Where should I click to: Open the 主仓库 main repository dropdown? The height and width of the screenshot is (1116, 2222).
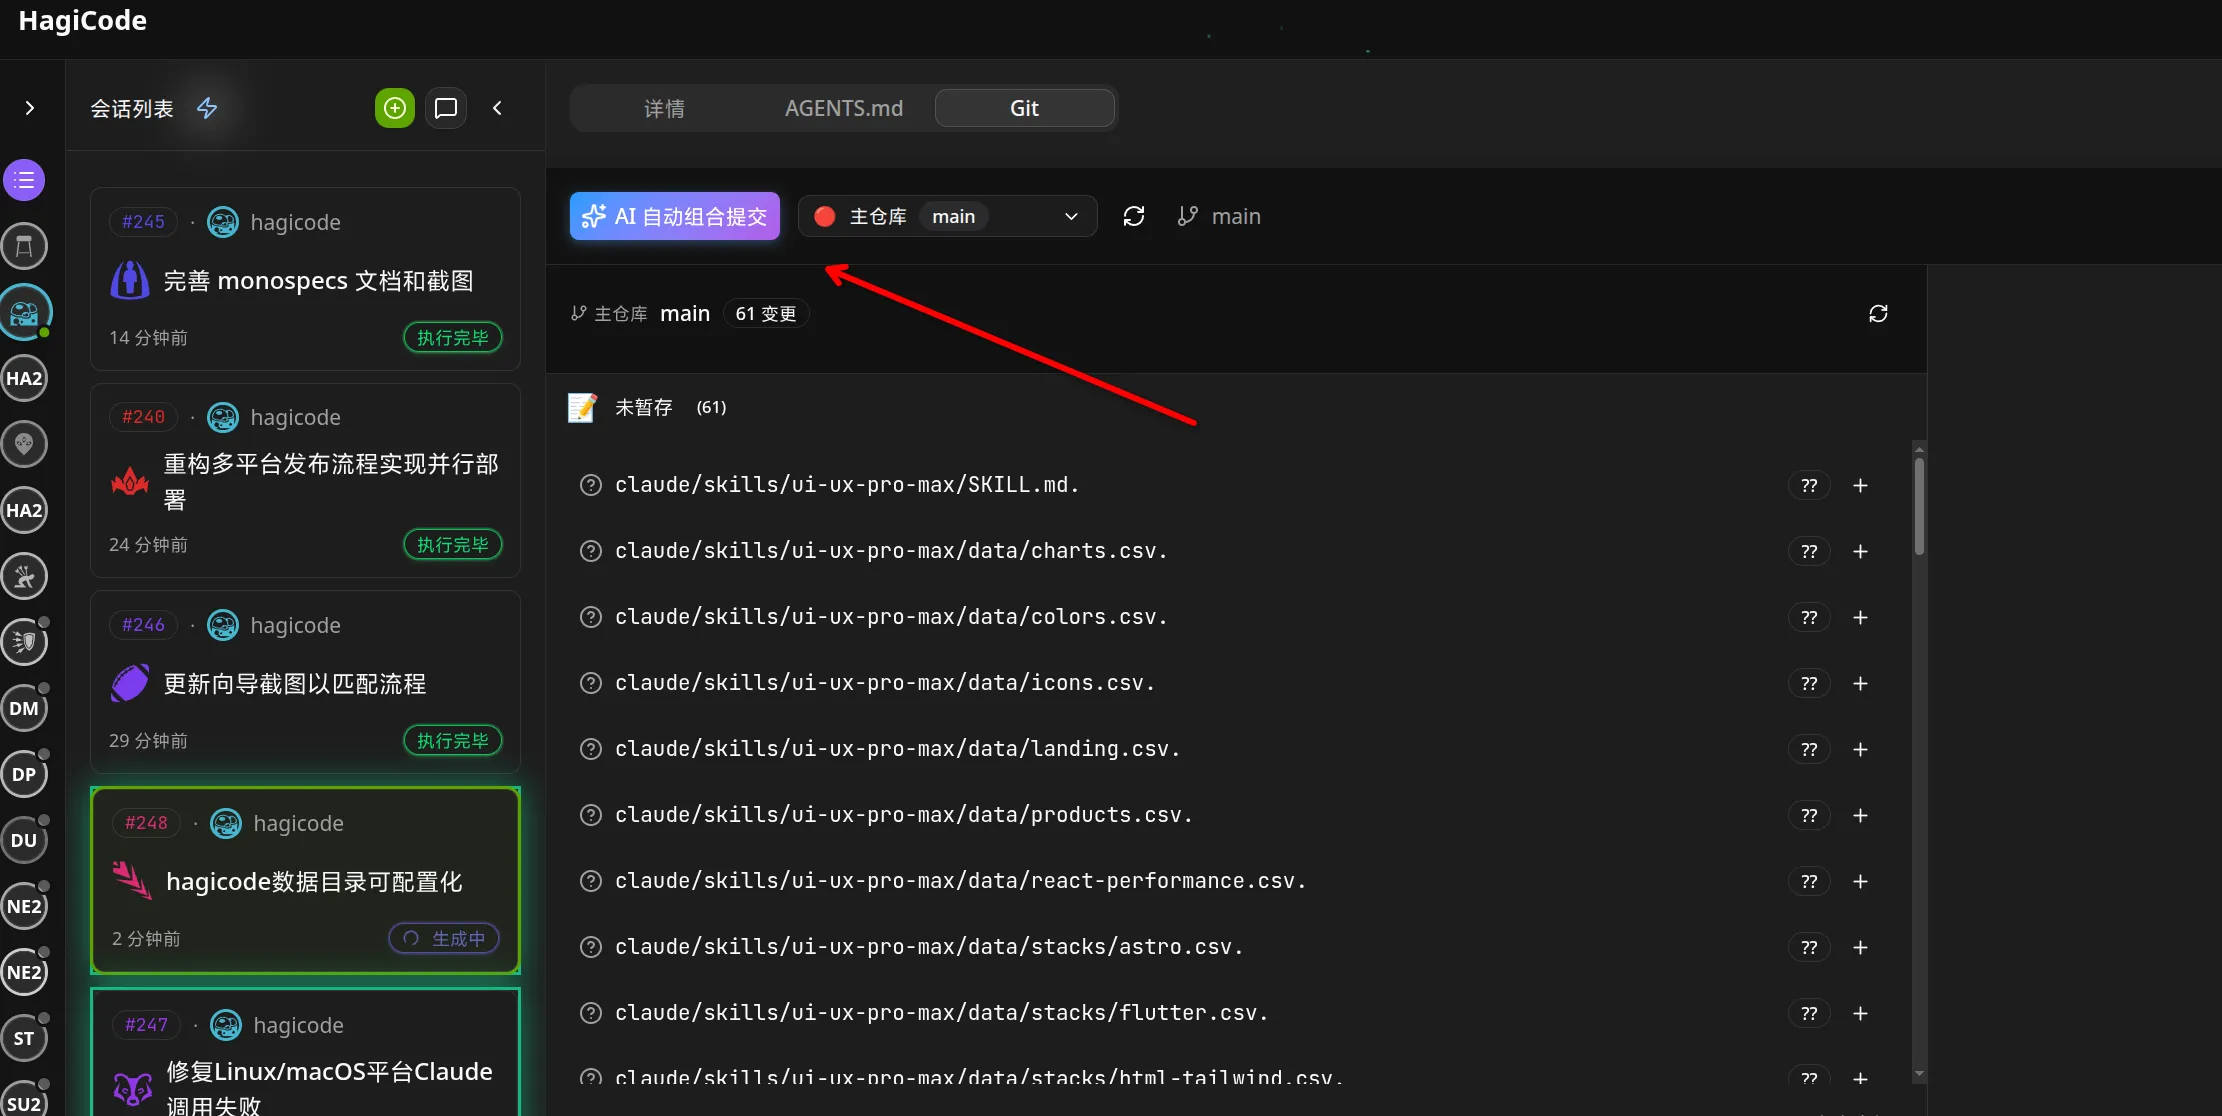point(947,216)
